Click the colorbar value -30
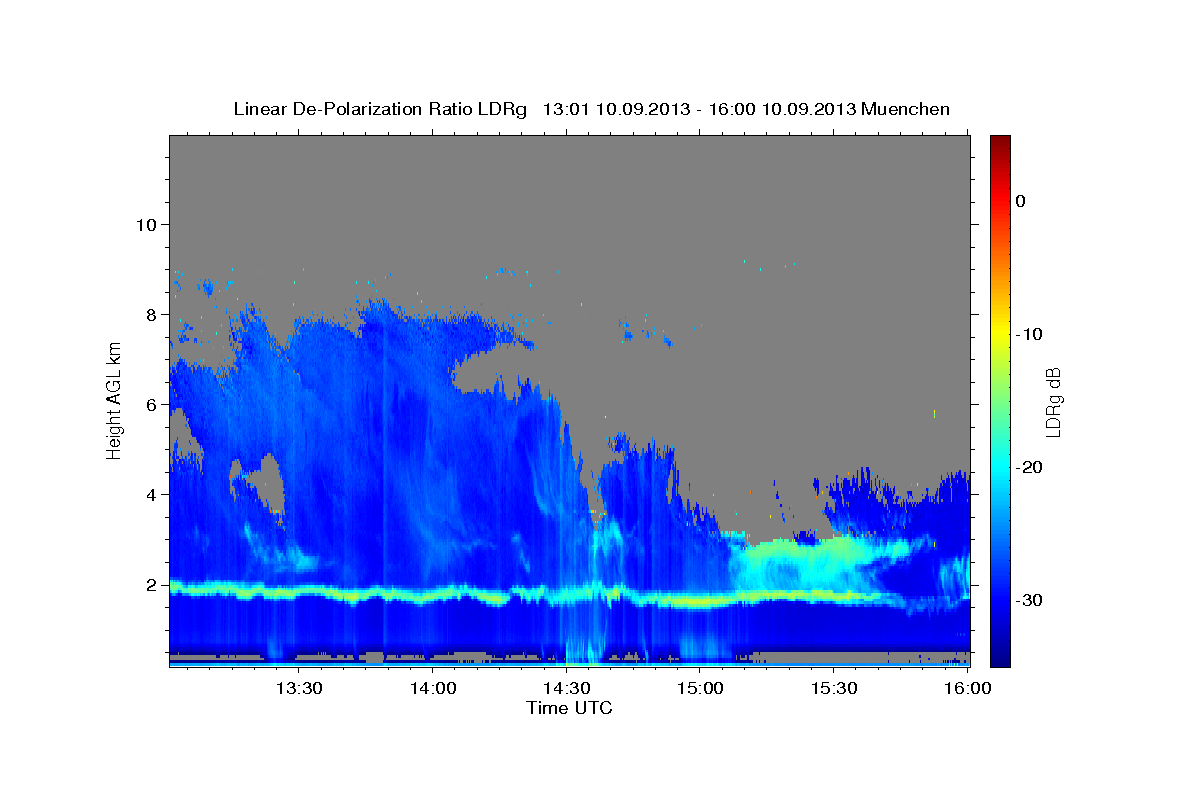The width and height of the screenshot is (1200, 800). (x=1029, y=600)
